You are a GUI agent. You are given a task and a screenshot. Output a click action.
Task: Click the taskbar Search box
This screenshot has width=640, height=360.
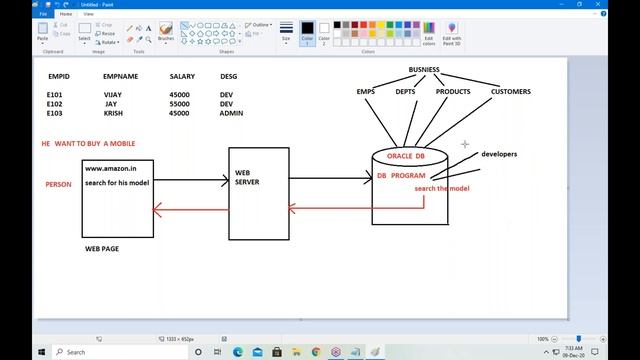(120, 352)
